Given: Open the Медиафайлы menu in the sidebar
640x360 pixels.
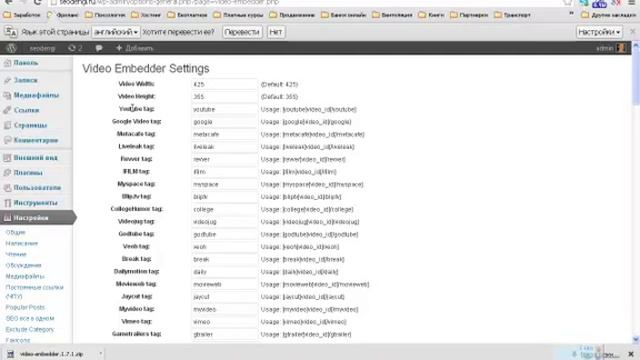Looking at the screenshot, I should pos(36,96).
